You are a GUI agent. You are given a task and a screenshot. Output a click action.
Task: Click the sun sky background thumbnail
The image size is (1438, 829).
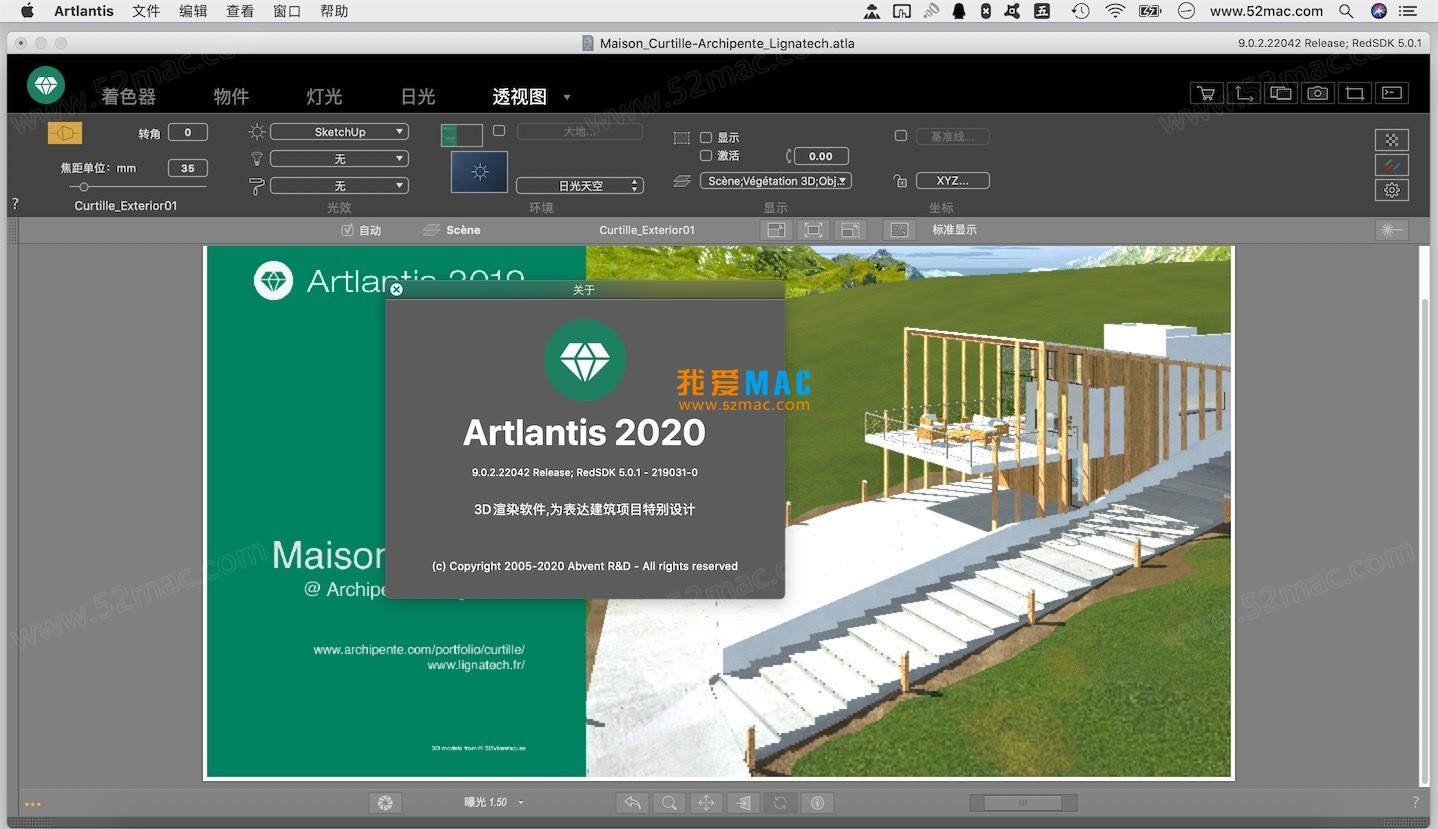point(479,172)
